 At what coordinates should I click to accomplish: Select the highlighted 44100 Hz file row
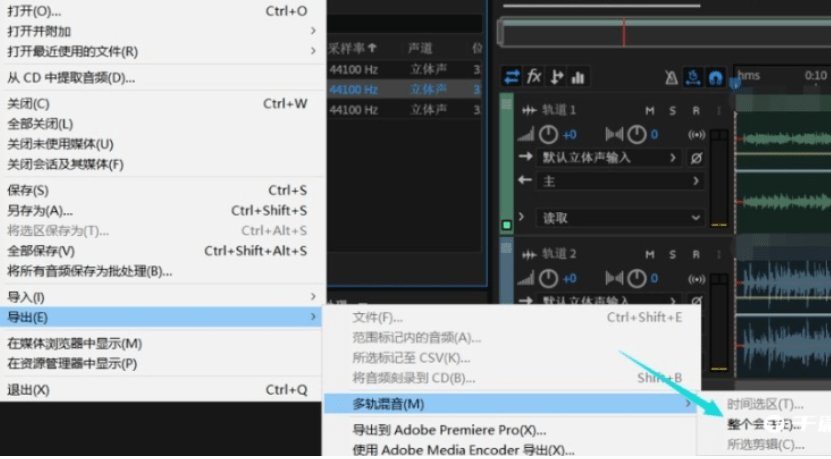(405, 90)
